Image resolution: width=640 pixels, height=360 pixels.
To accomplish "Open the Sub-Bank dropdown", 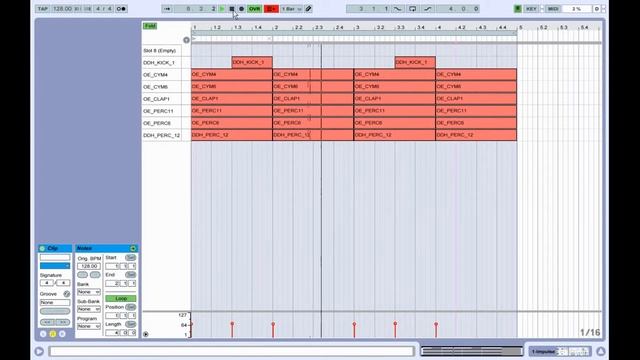I will coord(89,309).
